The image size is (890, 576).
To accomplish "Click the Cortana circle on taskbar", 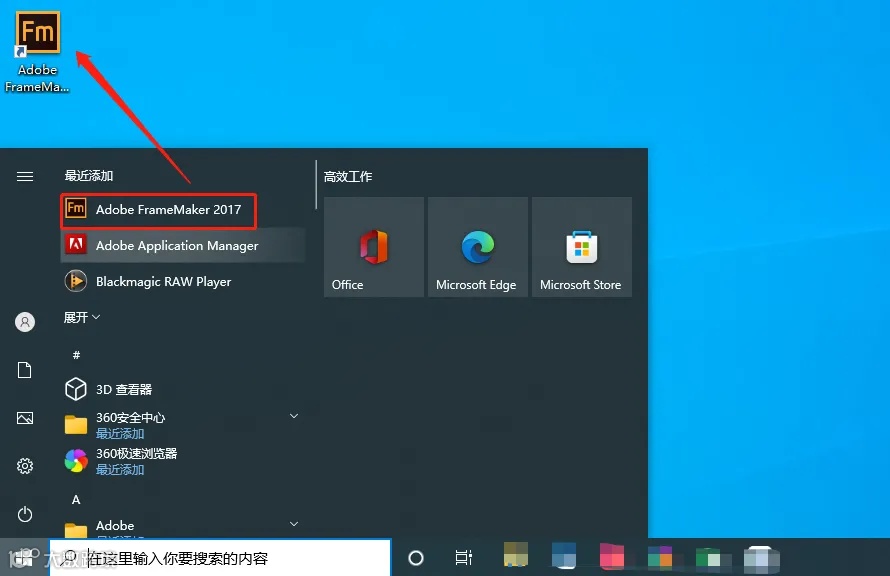I will click(416, 558).
